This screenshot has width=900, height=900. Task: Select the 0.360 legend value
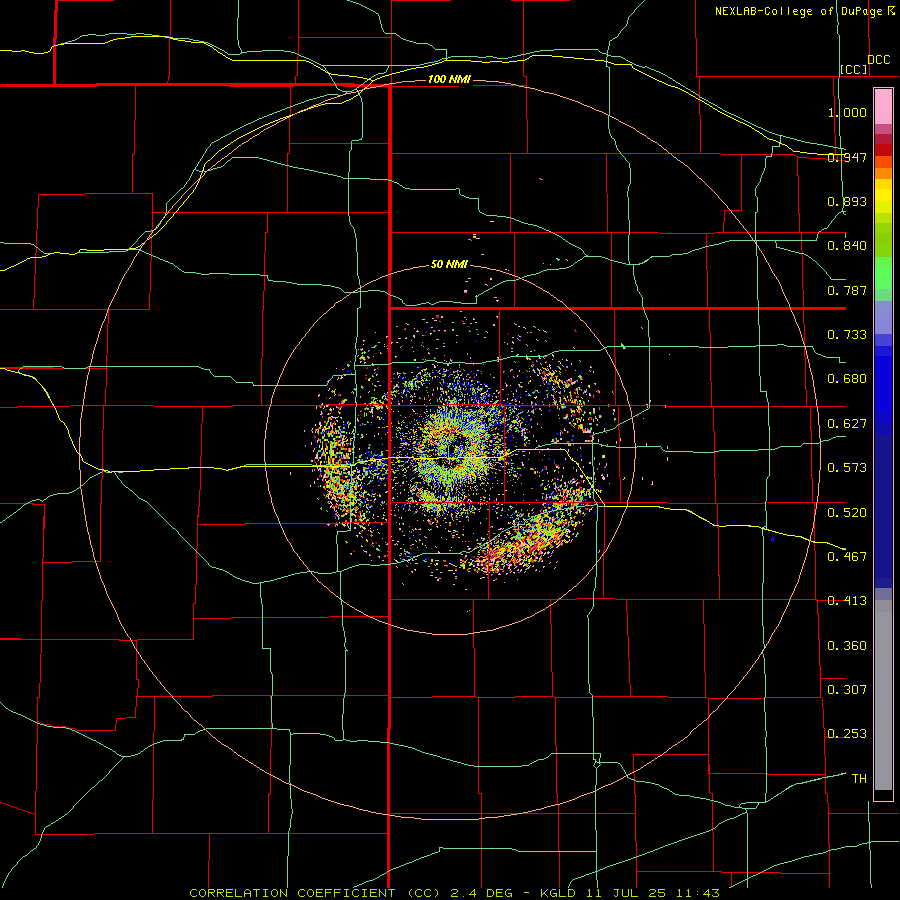pyautogui.click(x=847, y=646)
